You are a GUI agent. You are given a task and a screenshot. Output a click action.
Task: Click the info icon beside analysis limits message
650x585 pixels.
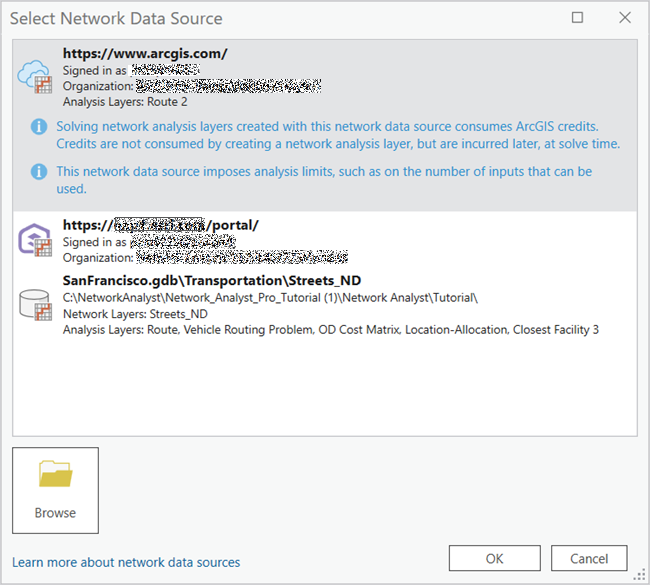[x=39, y=171]
